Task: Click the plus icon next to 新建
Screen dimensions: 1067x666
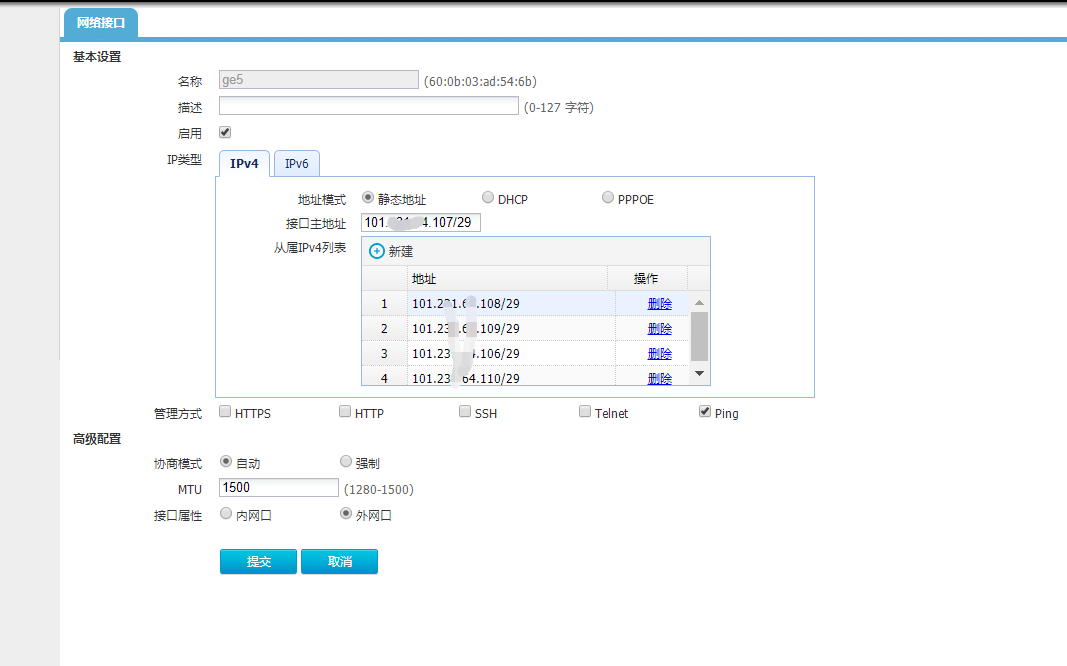Action: coord(377,252)
